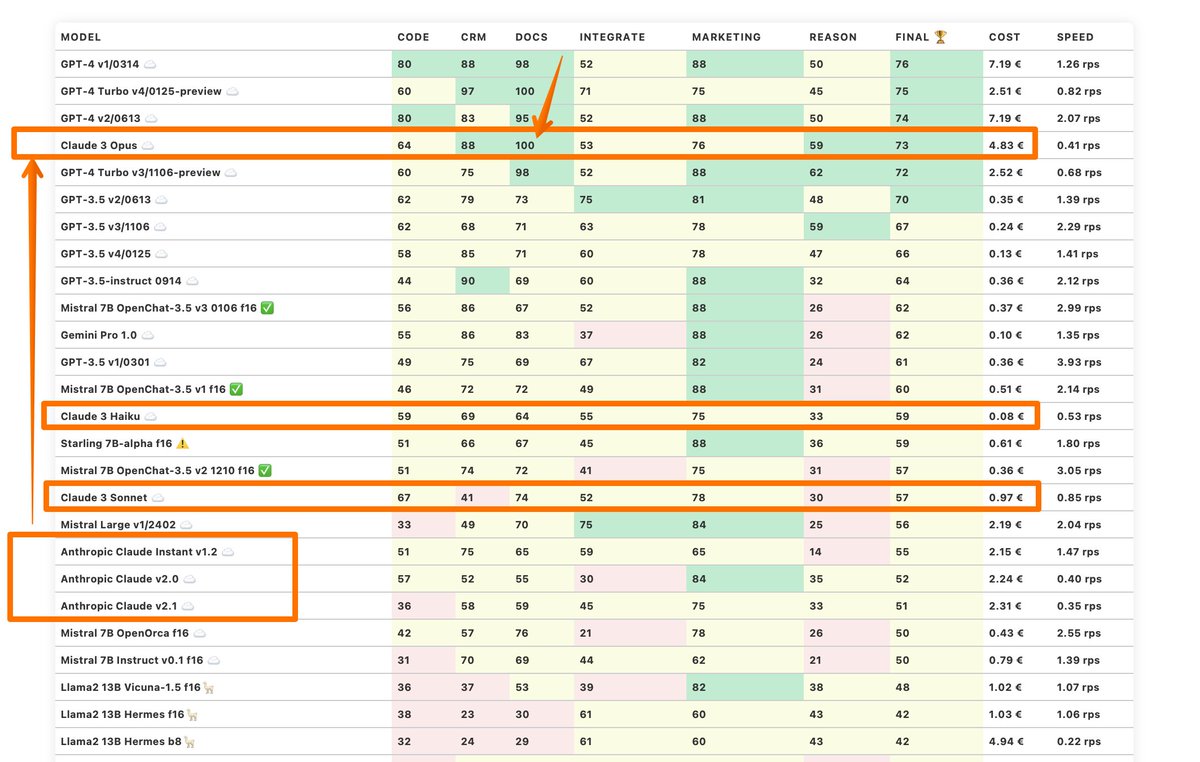This screenshot has width=1200, height=762.
Task: Select the Mistral 7B OpenOrca f16 model name
Action: (125, 633)
